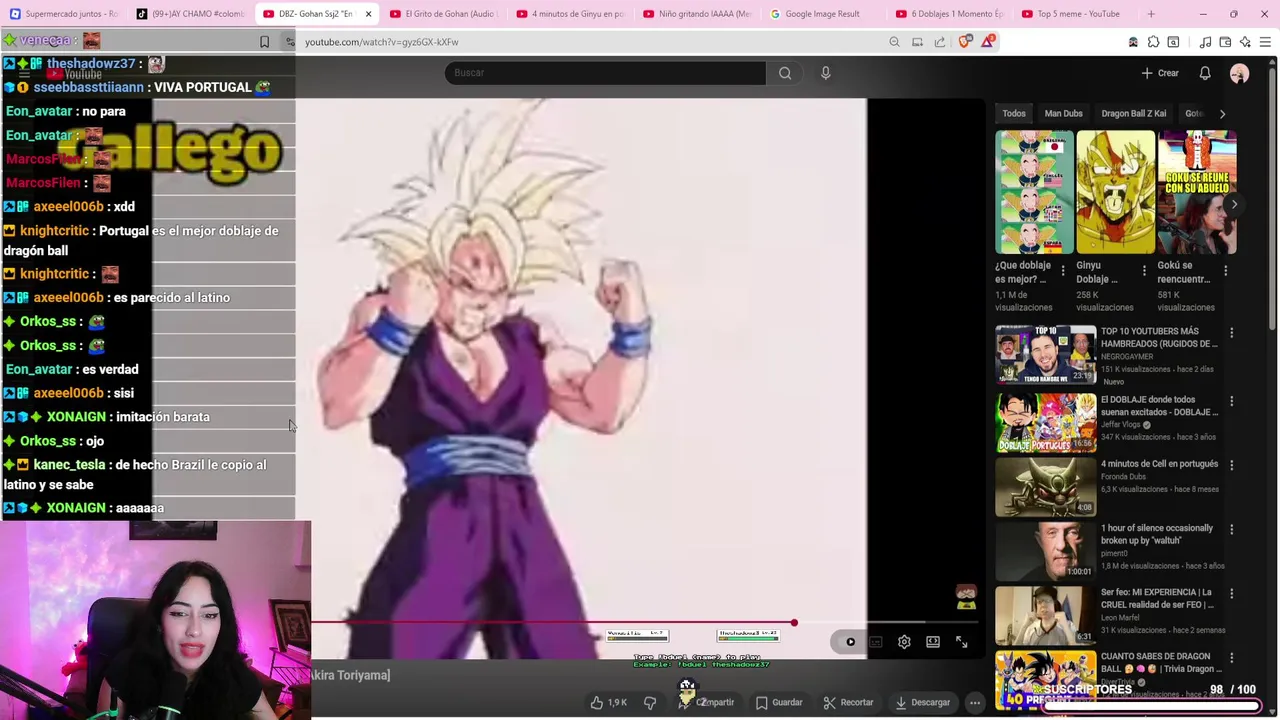Click the bookmark icon beside address bar
Image resolution: width=1280 pixels, height=720 pixels.
[x=264, y=42]
